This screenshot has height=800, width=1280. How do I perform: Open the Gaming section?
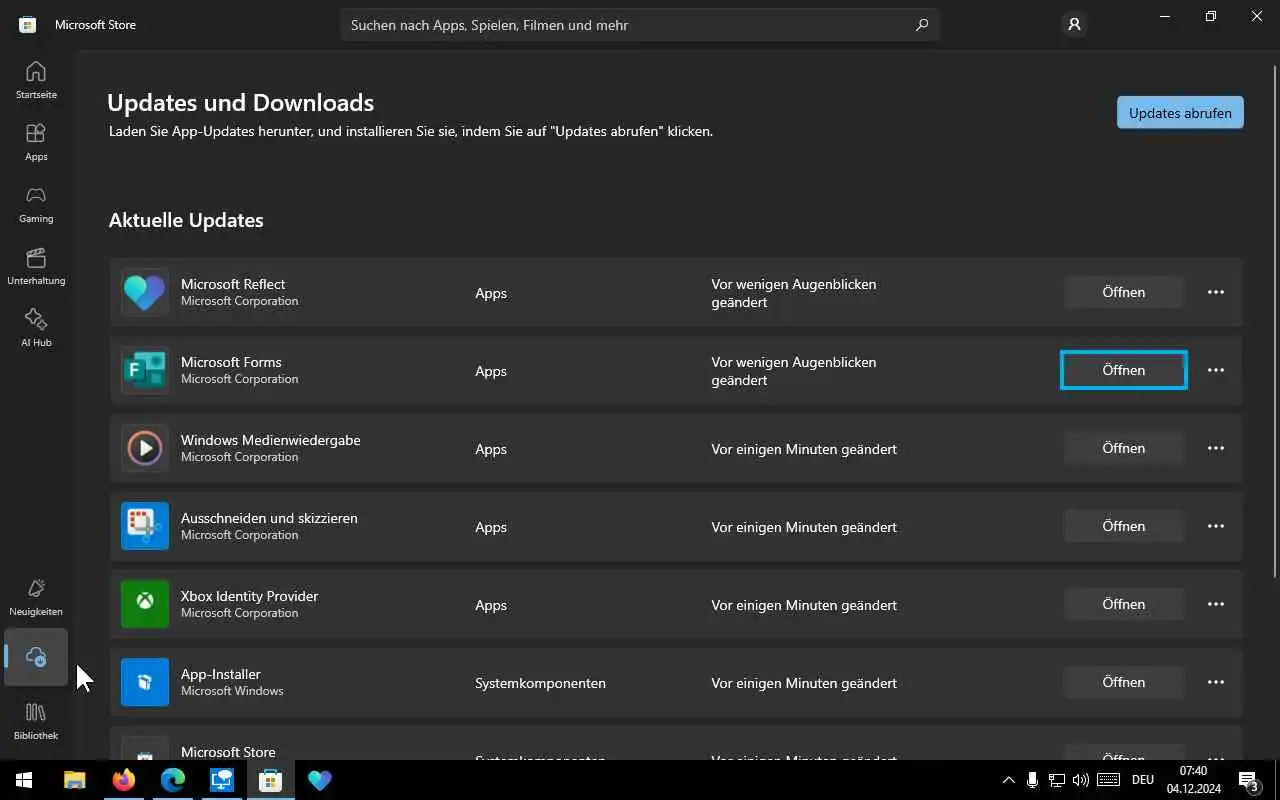(36, 204)
